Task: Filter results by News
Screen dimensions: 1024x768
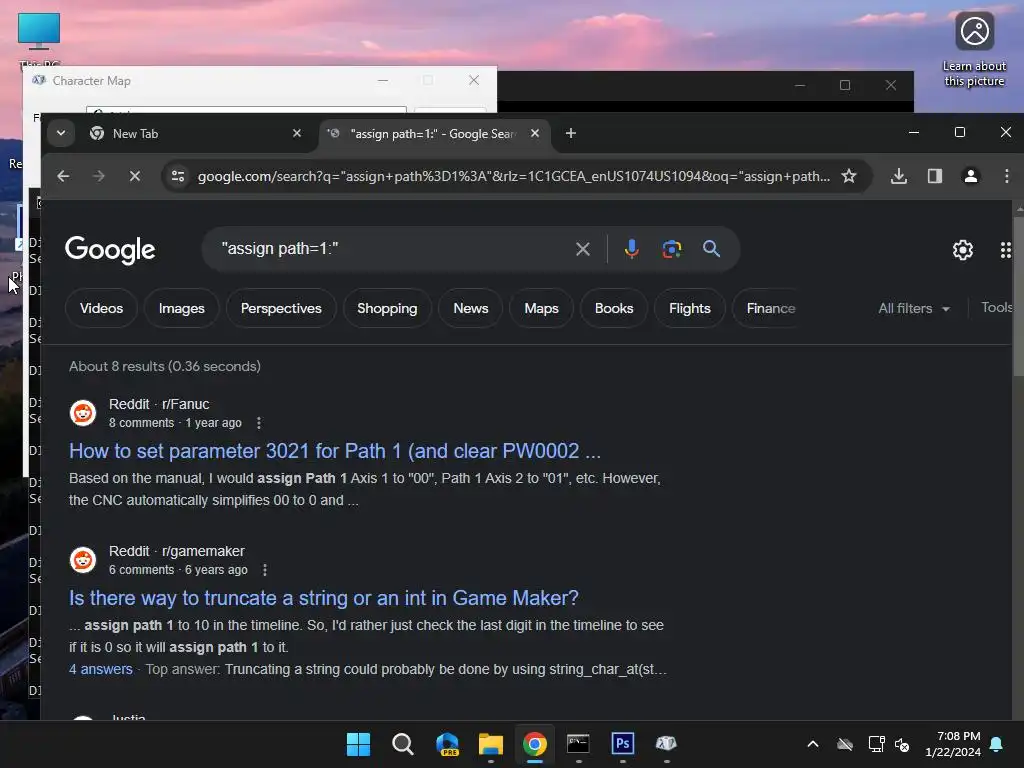Action: [x=471, y=308]
